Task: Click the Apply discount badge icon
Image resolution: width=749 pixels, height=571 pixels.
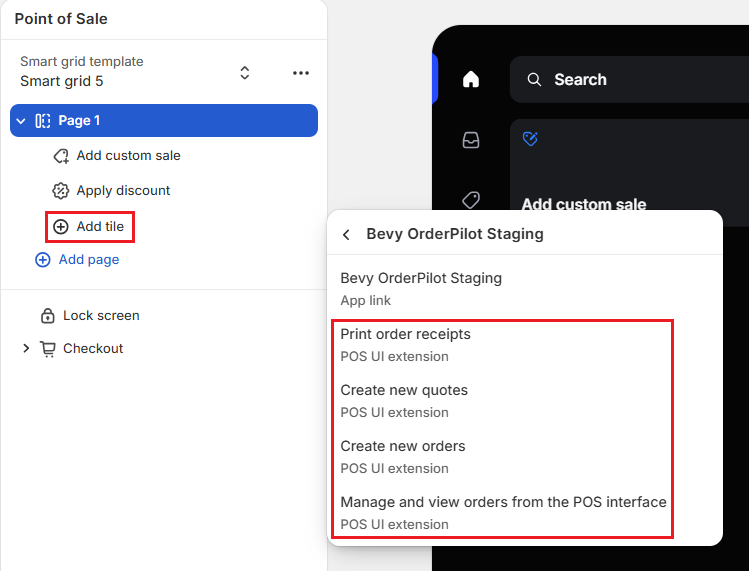Action: (61, 191)
